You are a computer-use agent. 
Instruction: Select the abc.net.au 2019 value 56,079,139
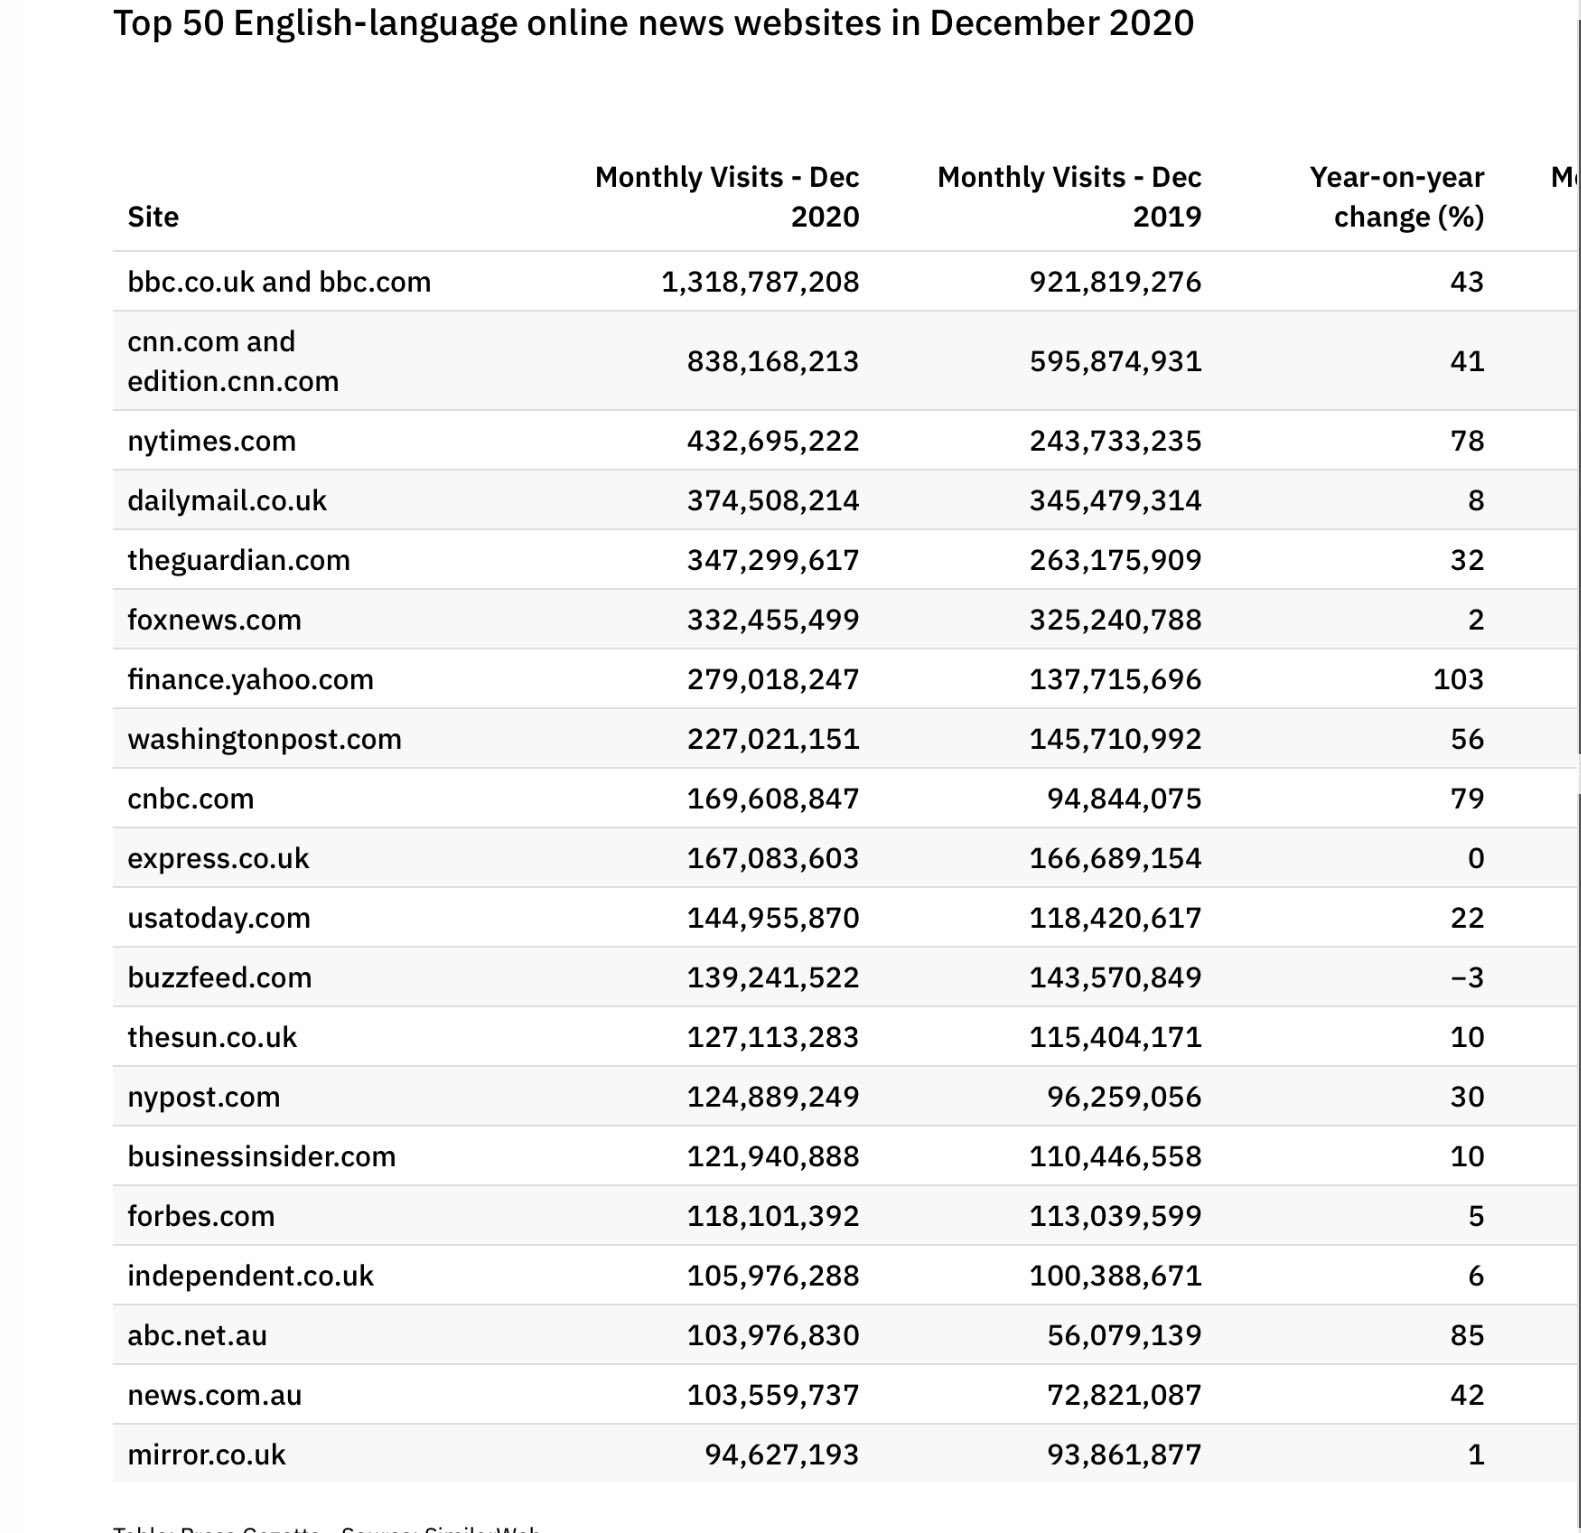coord(1124,1335)
